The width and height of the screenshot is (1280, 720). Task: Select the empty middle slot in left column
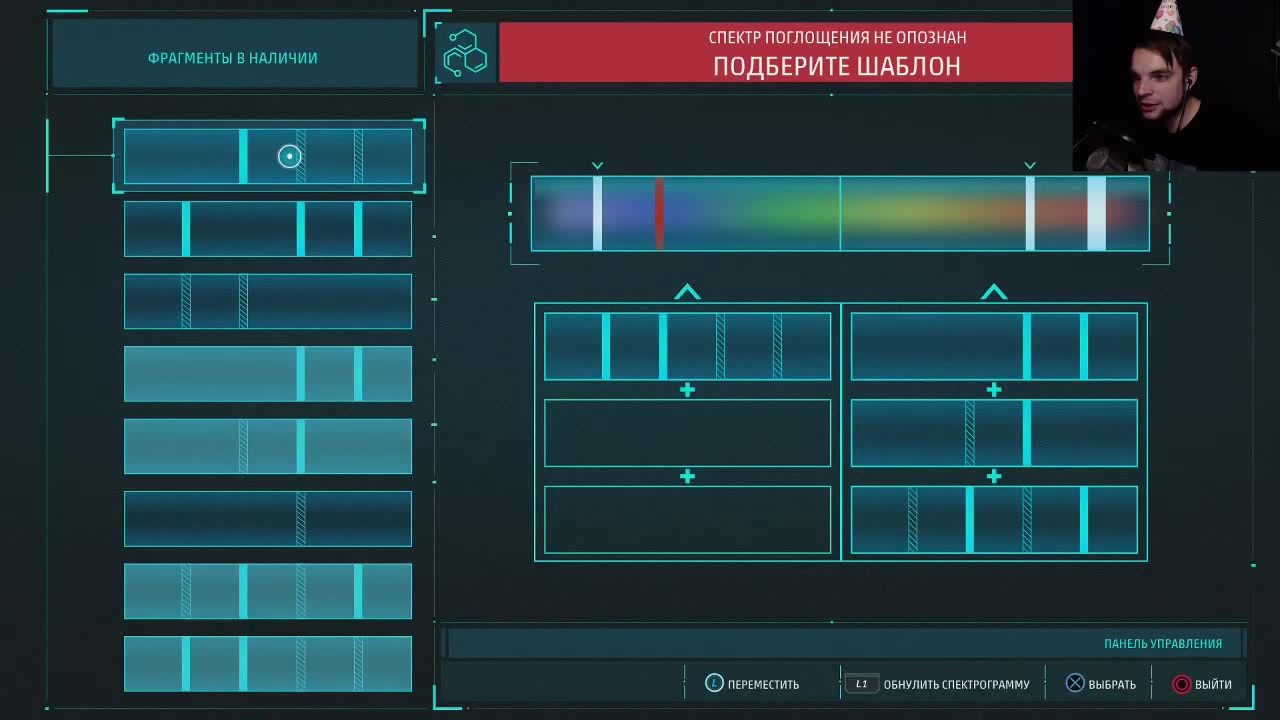tap(687, 433)
